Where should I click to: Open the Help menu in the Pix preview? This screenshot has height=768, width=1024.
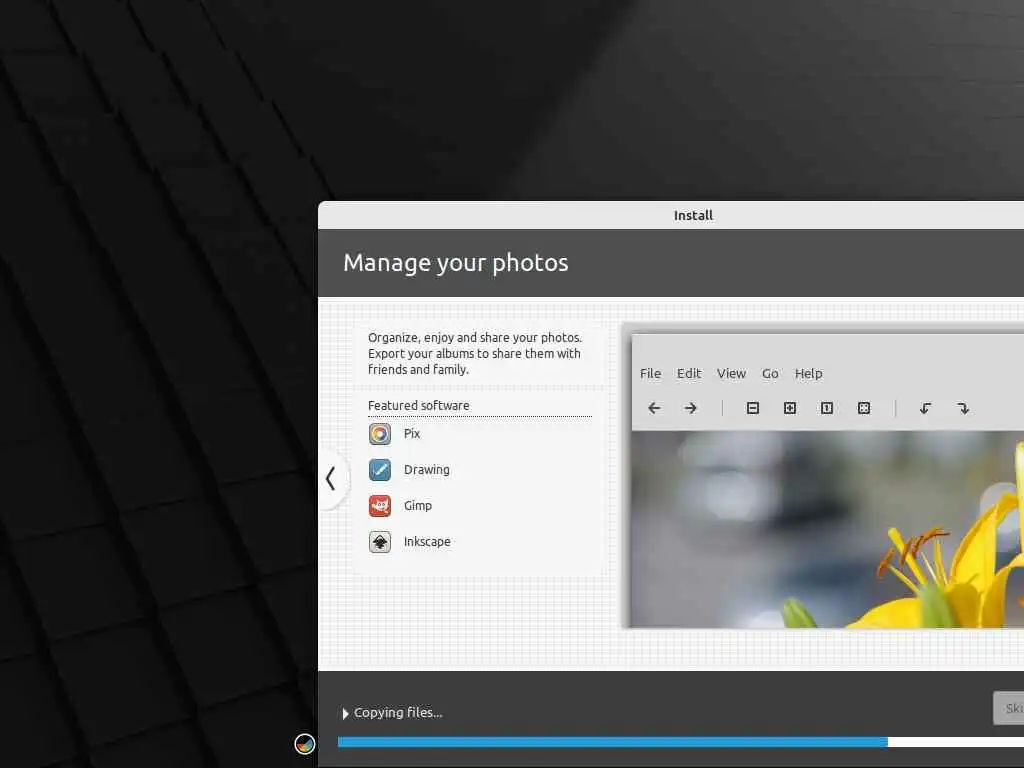pyautogui.click(x=808, y=374)
